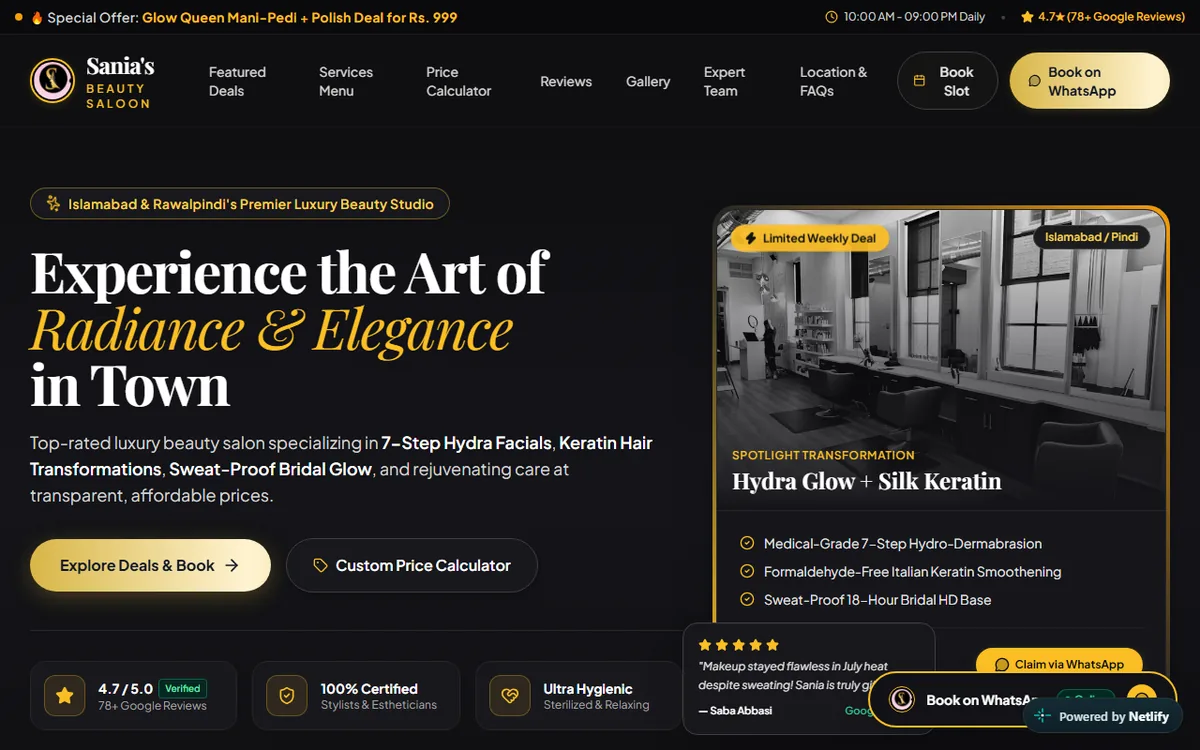Screen dimensions: 1200x750
Task: Click the lightning bolt icon on Limited Weekly Deal
Action: point(750,238)
